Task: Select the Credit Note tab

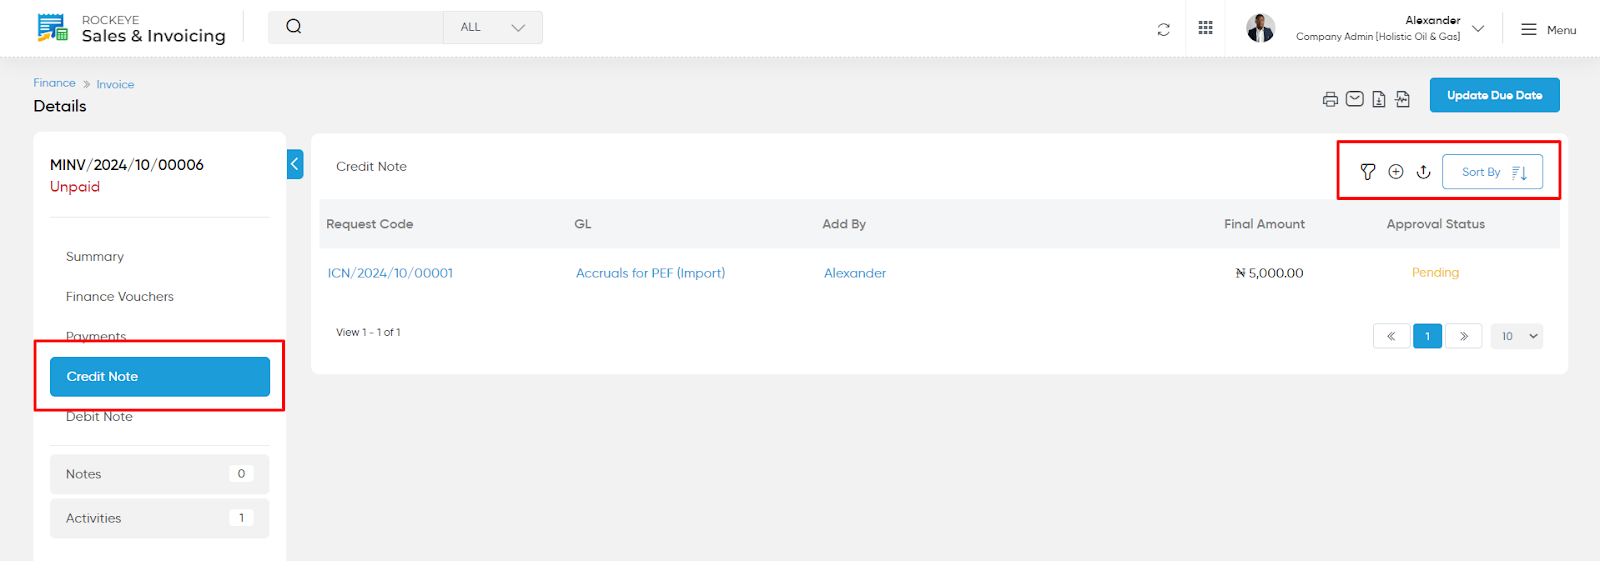Action: click(160, 377)
